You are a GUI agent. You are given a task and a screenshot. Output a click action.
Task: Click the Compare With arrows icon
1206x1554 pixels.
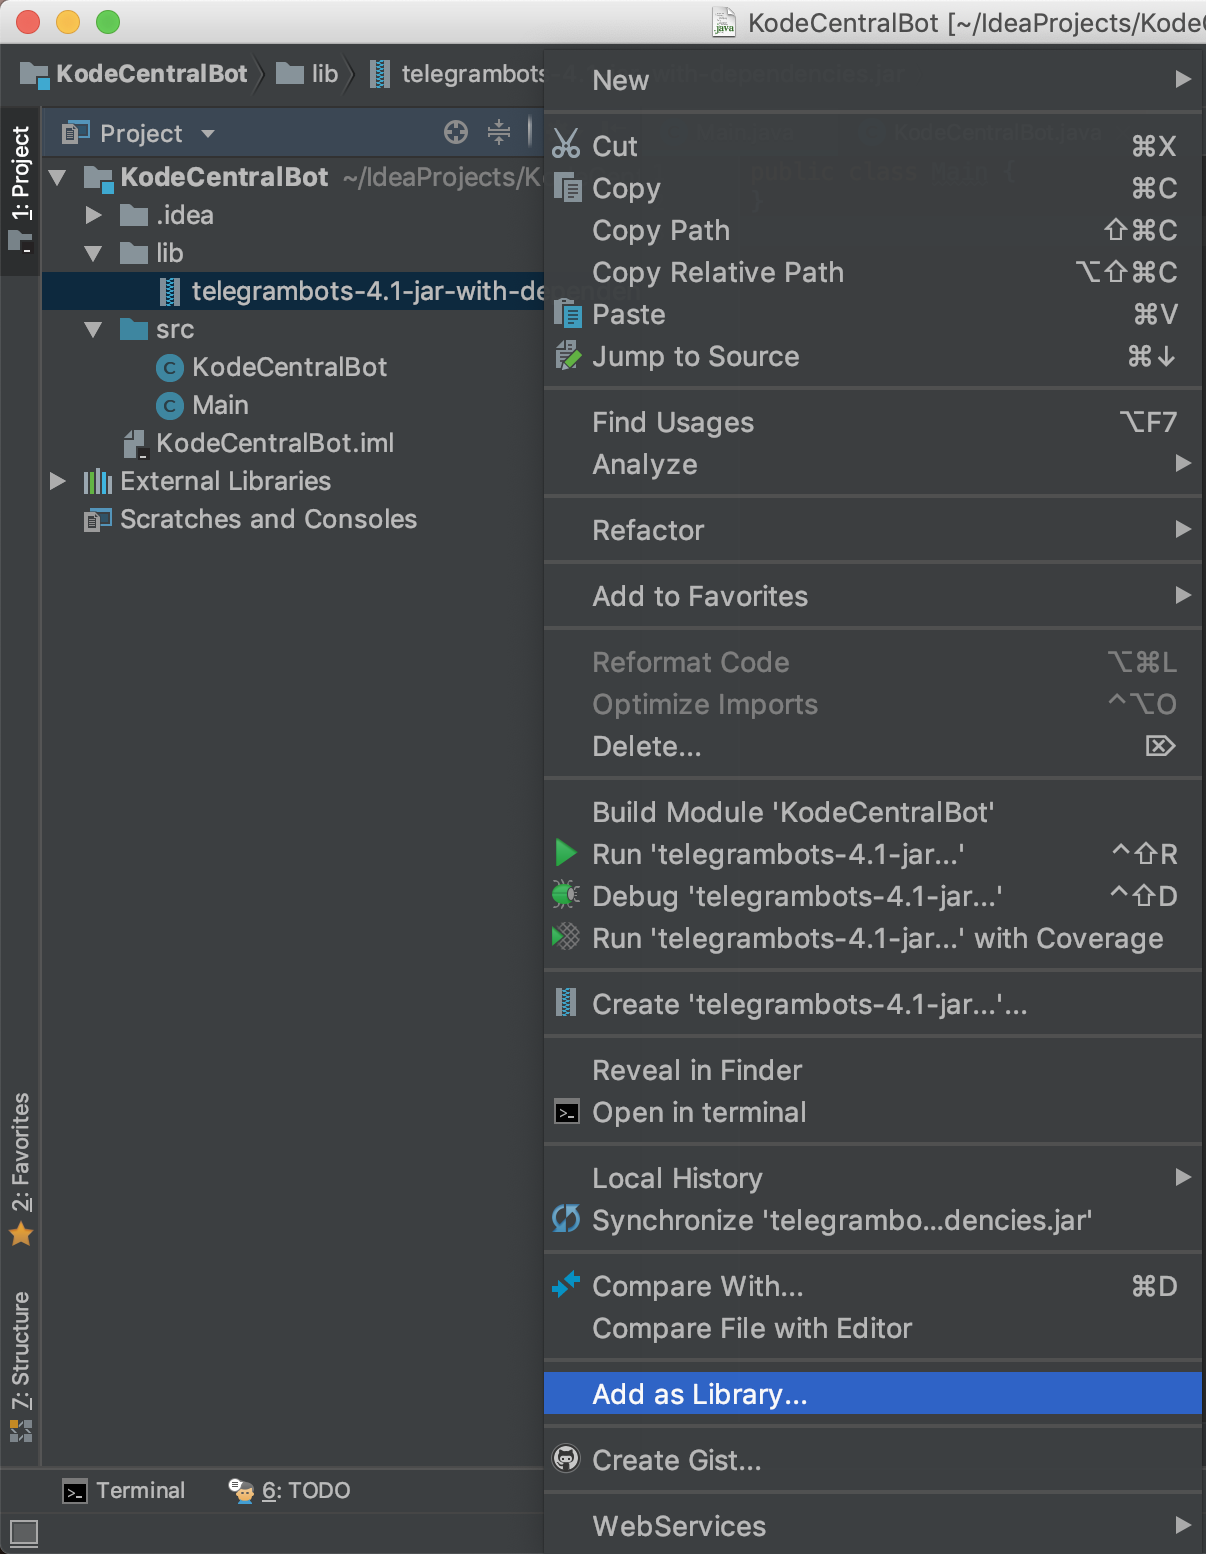coord(566,1284)
